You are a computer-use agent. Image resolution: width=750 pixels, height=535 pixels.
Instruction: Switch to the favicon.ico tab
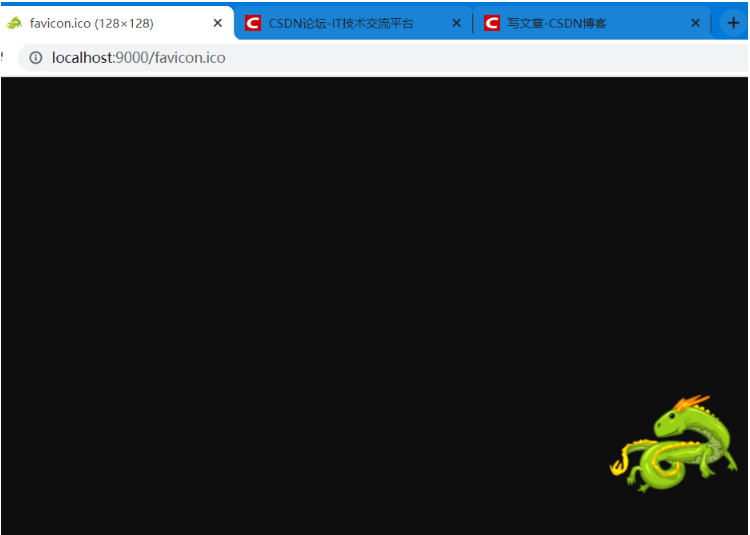[117, 23]
